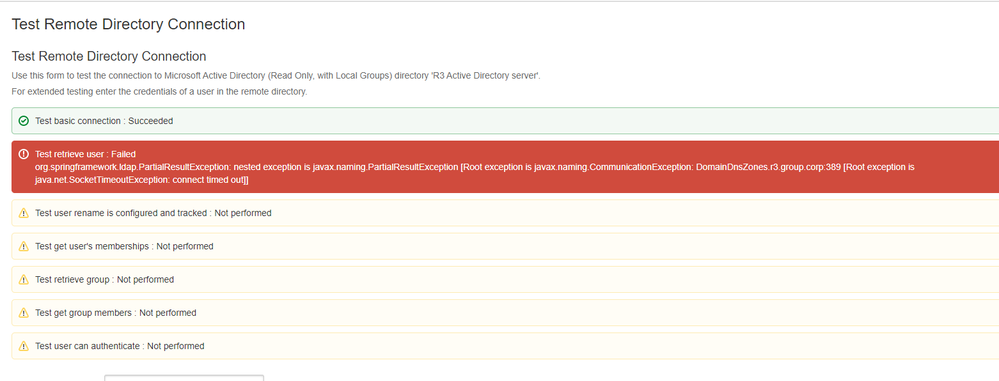Click the large 'Test Remote Directory Connection' page title

tap(128, 24)
